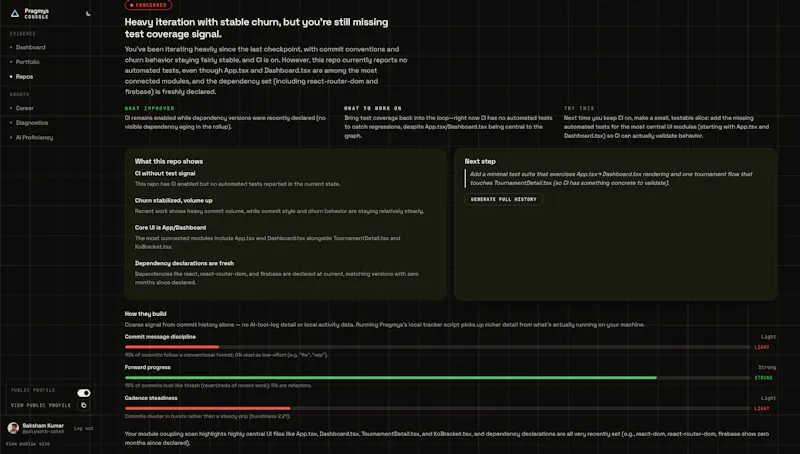
Task: Click the 'Forward progress' label
Action: tap(147, 367)
